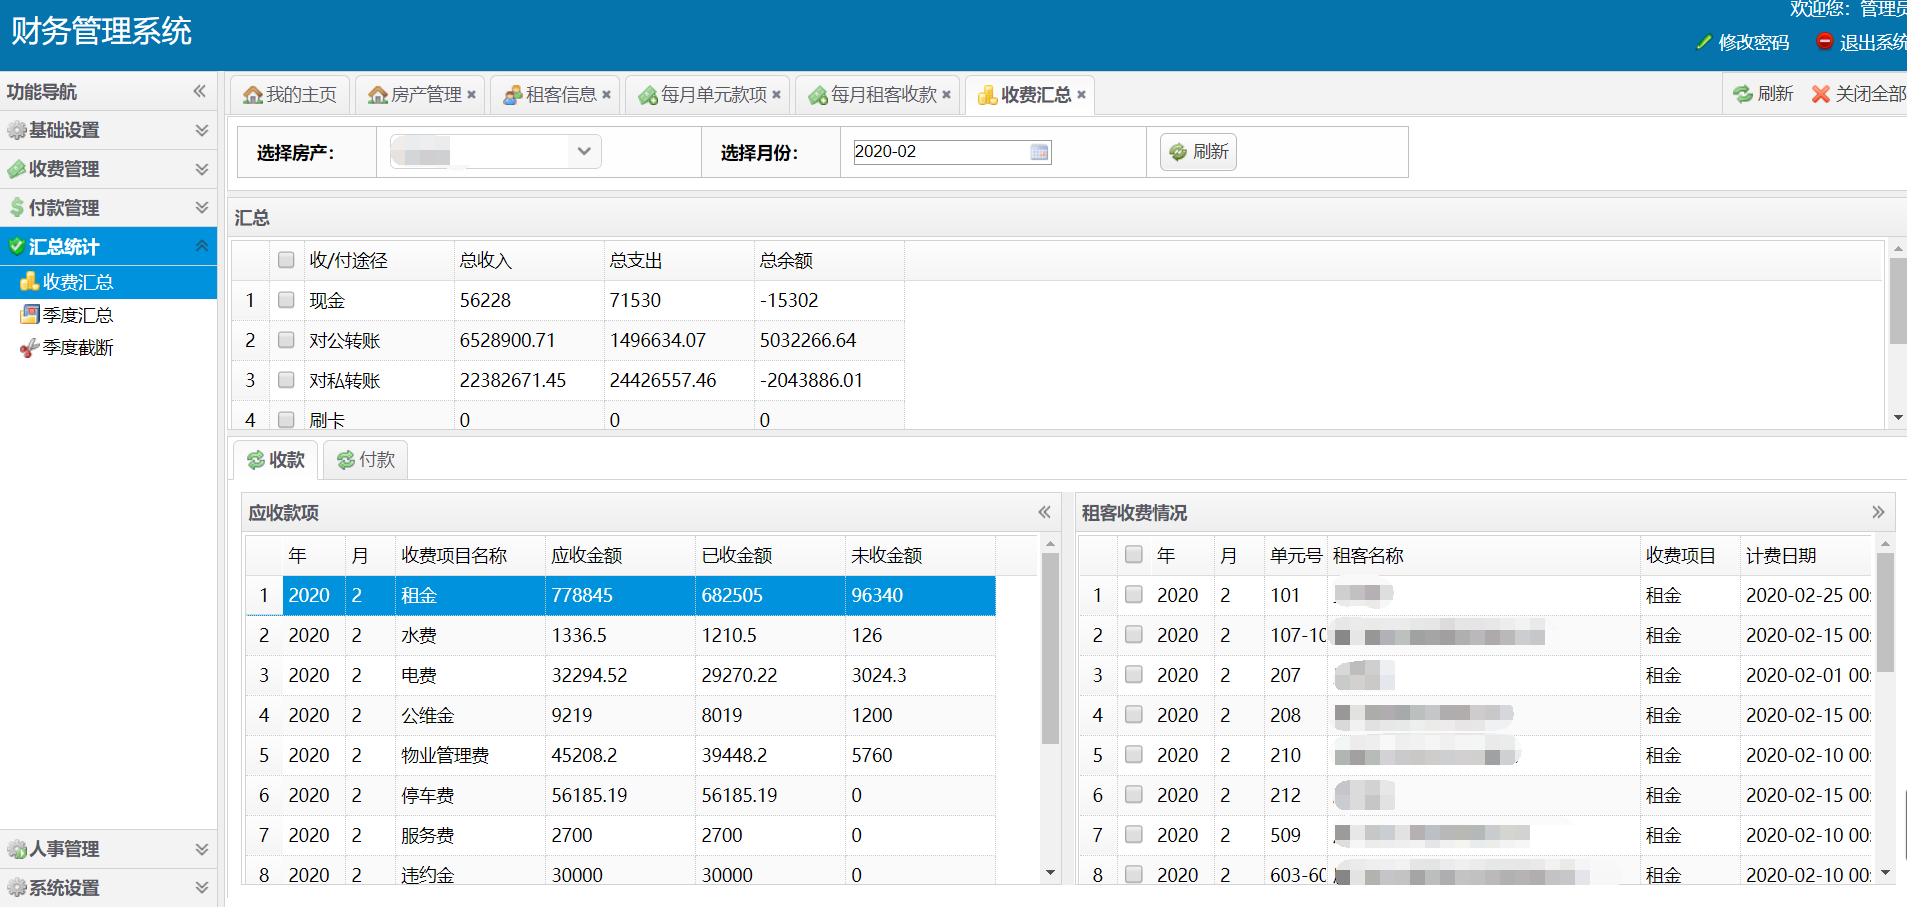The image size is (1907, 907).
Task: Close the 收费汇总 tab
Action: click(x=1081, y=95)
